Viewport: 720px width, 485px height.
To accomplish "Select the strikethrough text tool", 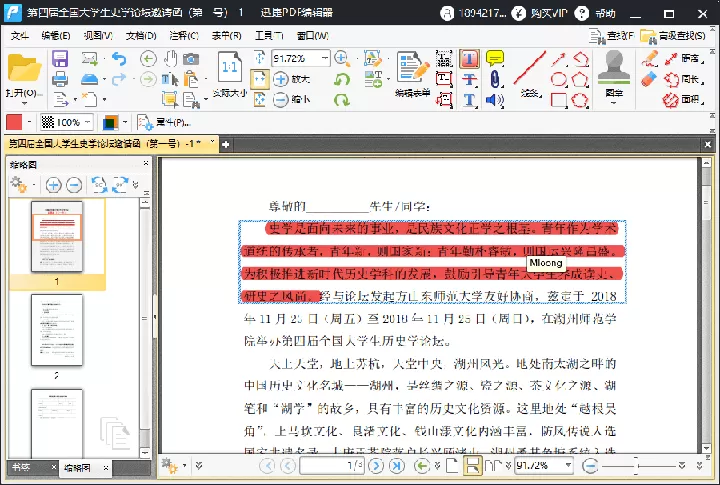I will click(x=469, y=79).
